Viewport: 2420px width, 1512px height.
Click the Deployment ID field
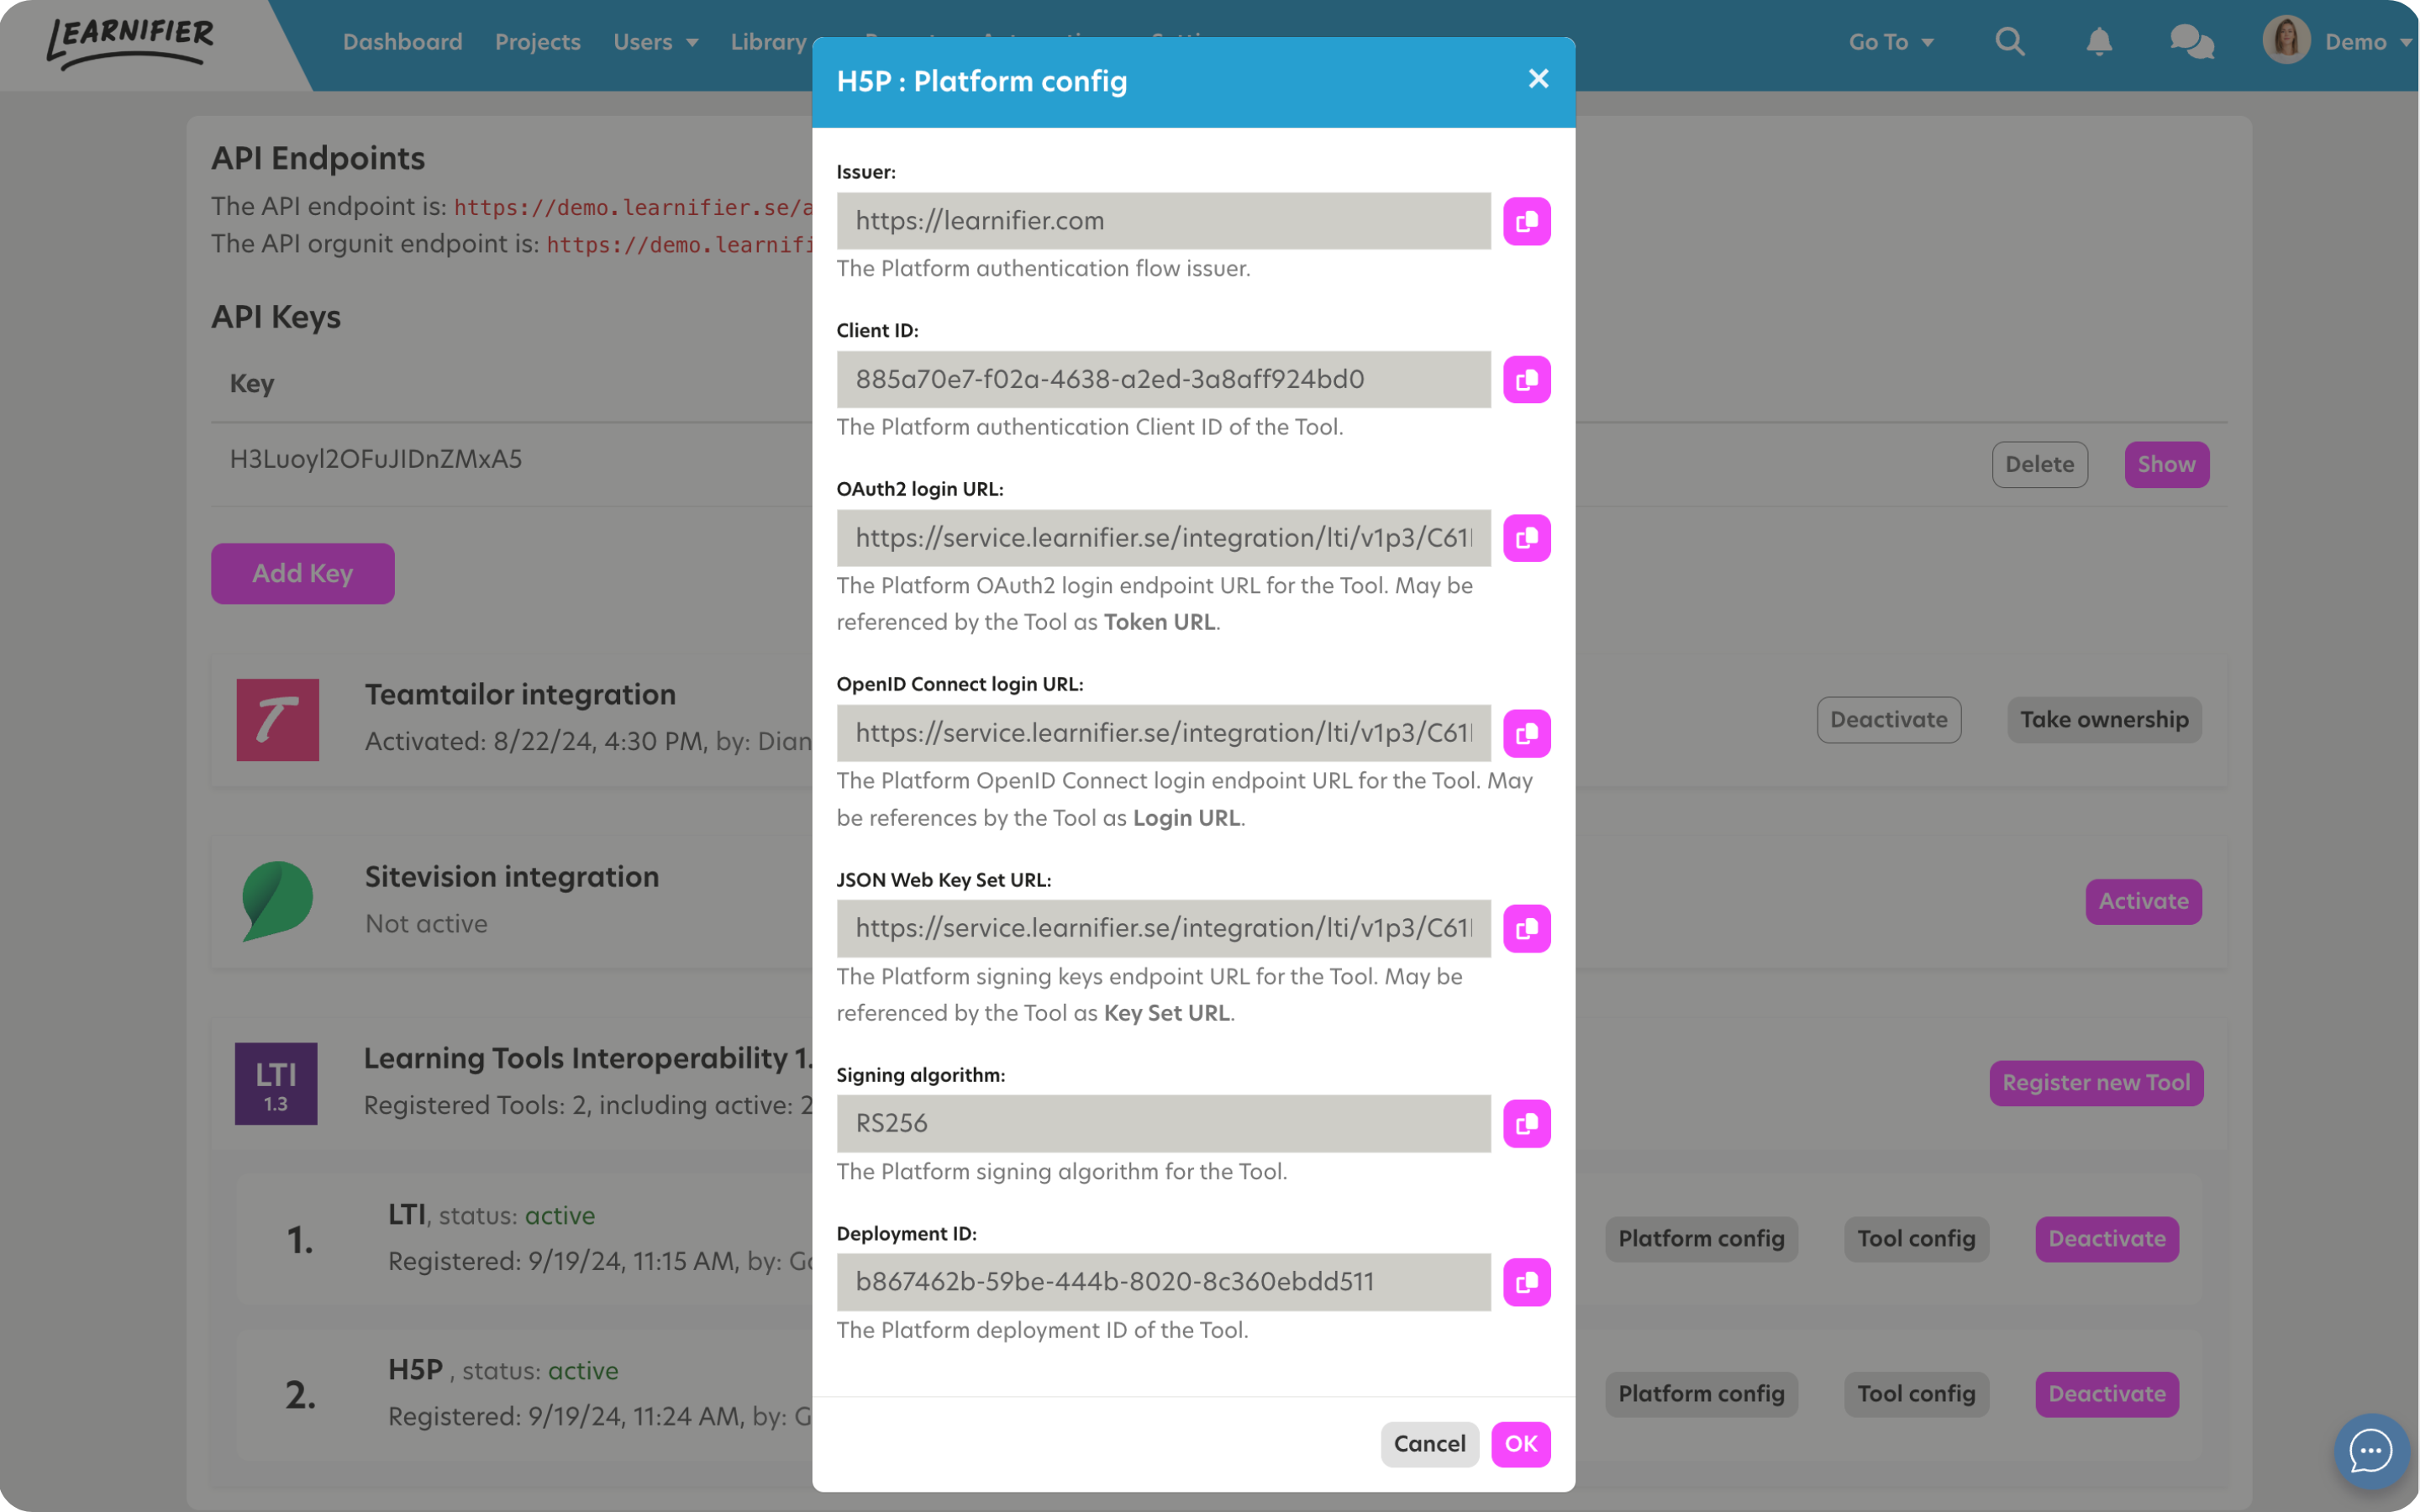tap(1163, 1283)
